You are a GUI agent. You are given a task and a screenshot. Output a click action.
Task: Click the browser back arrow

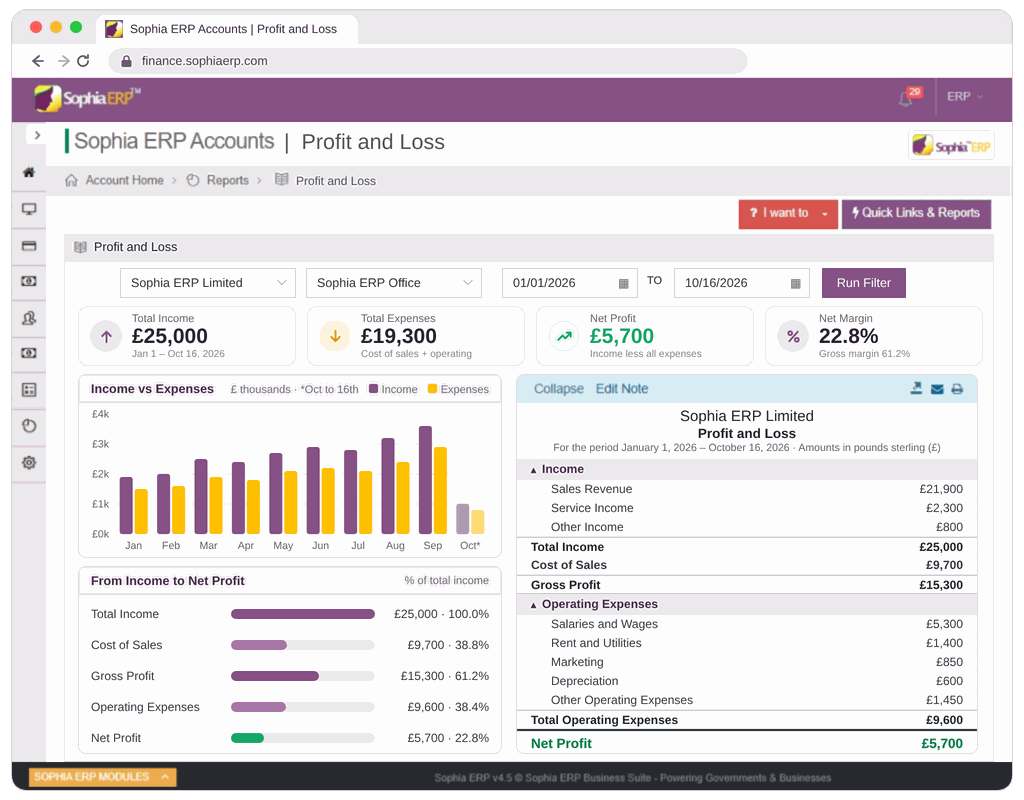coord(38,61)
